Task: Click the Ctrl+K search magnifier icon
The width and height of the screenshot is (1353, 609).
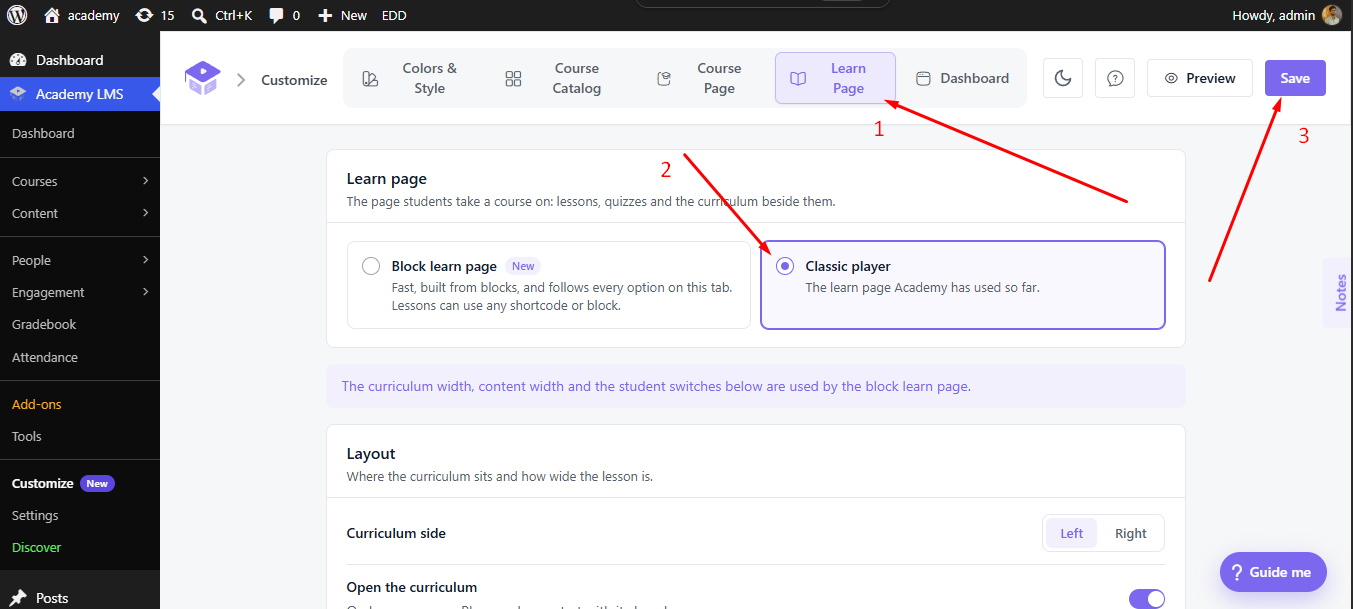Action: (199, 15)
